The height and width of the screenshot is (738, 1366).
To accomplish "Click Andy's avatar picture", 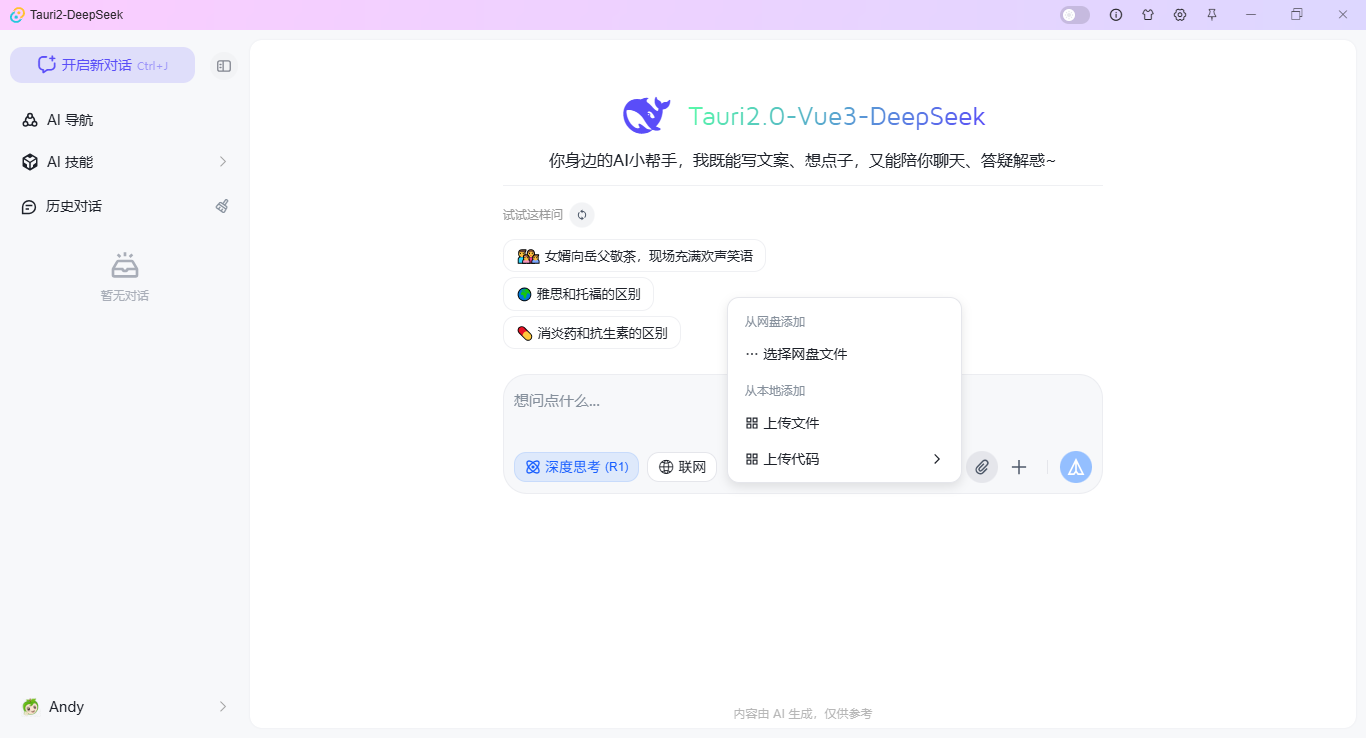I will click(31, 707).
